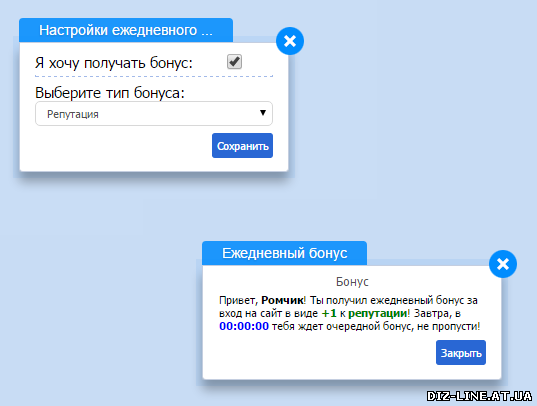Click the 'очередной бонус, не пропусти!' text
Image resolution: width=537 pixels, height=406 pixels.
[403, 327]
